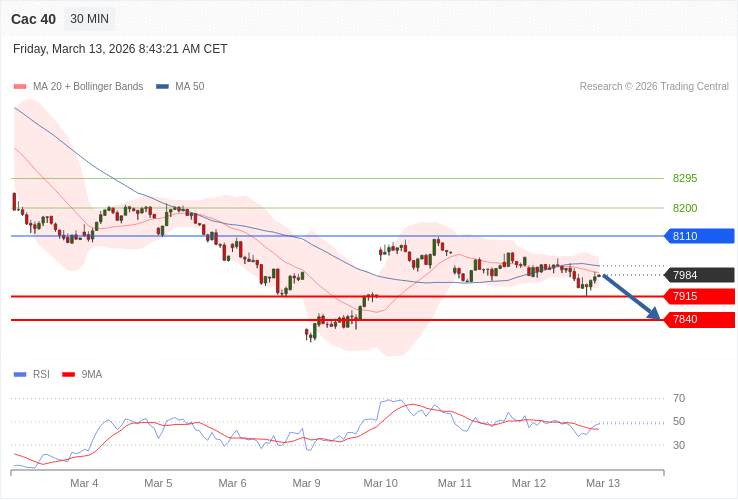Click the Mar 10 date axis label
Image resolution: width=738 pixels, height=500 pixels.
tap(380, 483)
